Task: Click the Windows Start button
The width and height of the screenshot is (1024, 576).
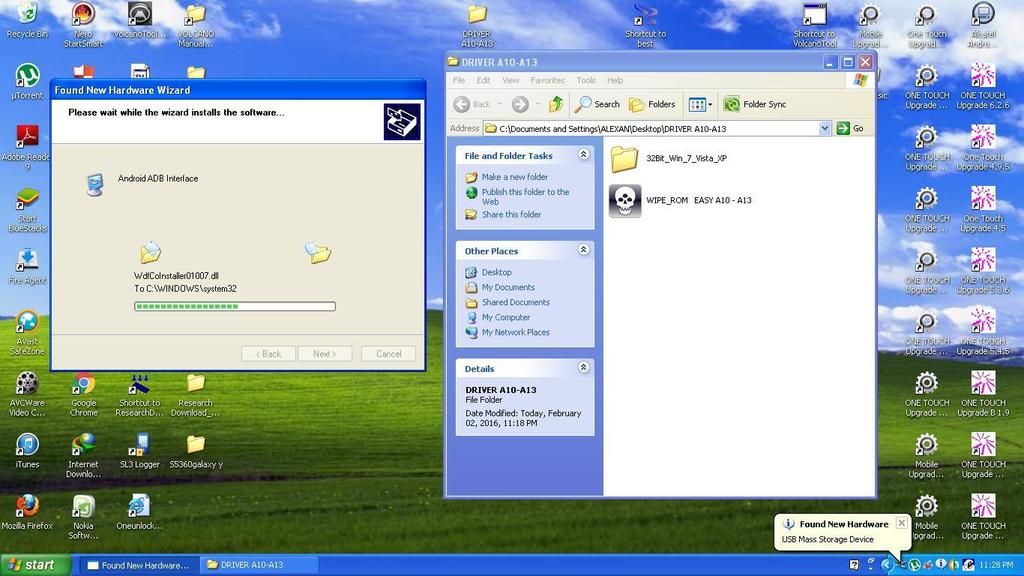Action: pos(35,565)
